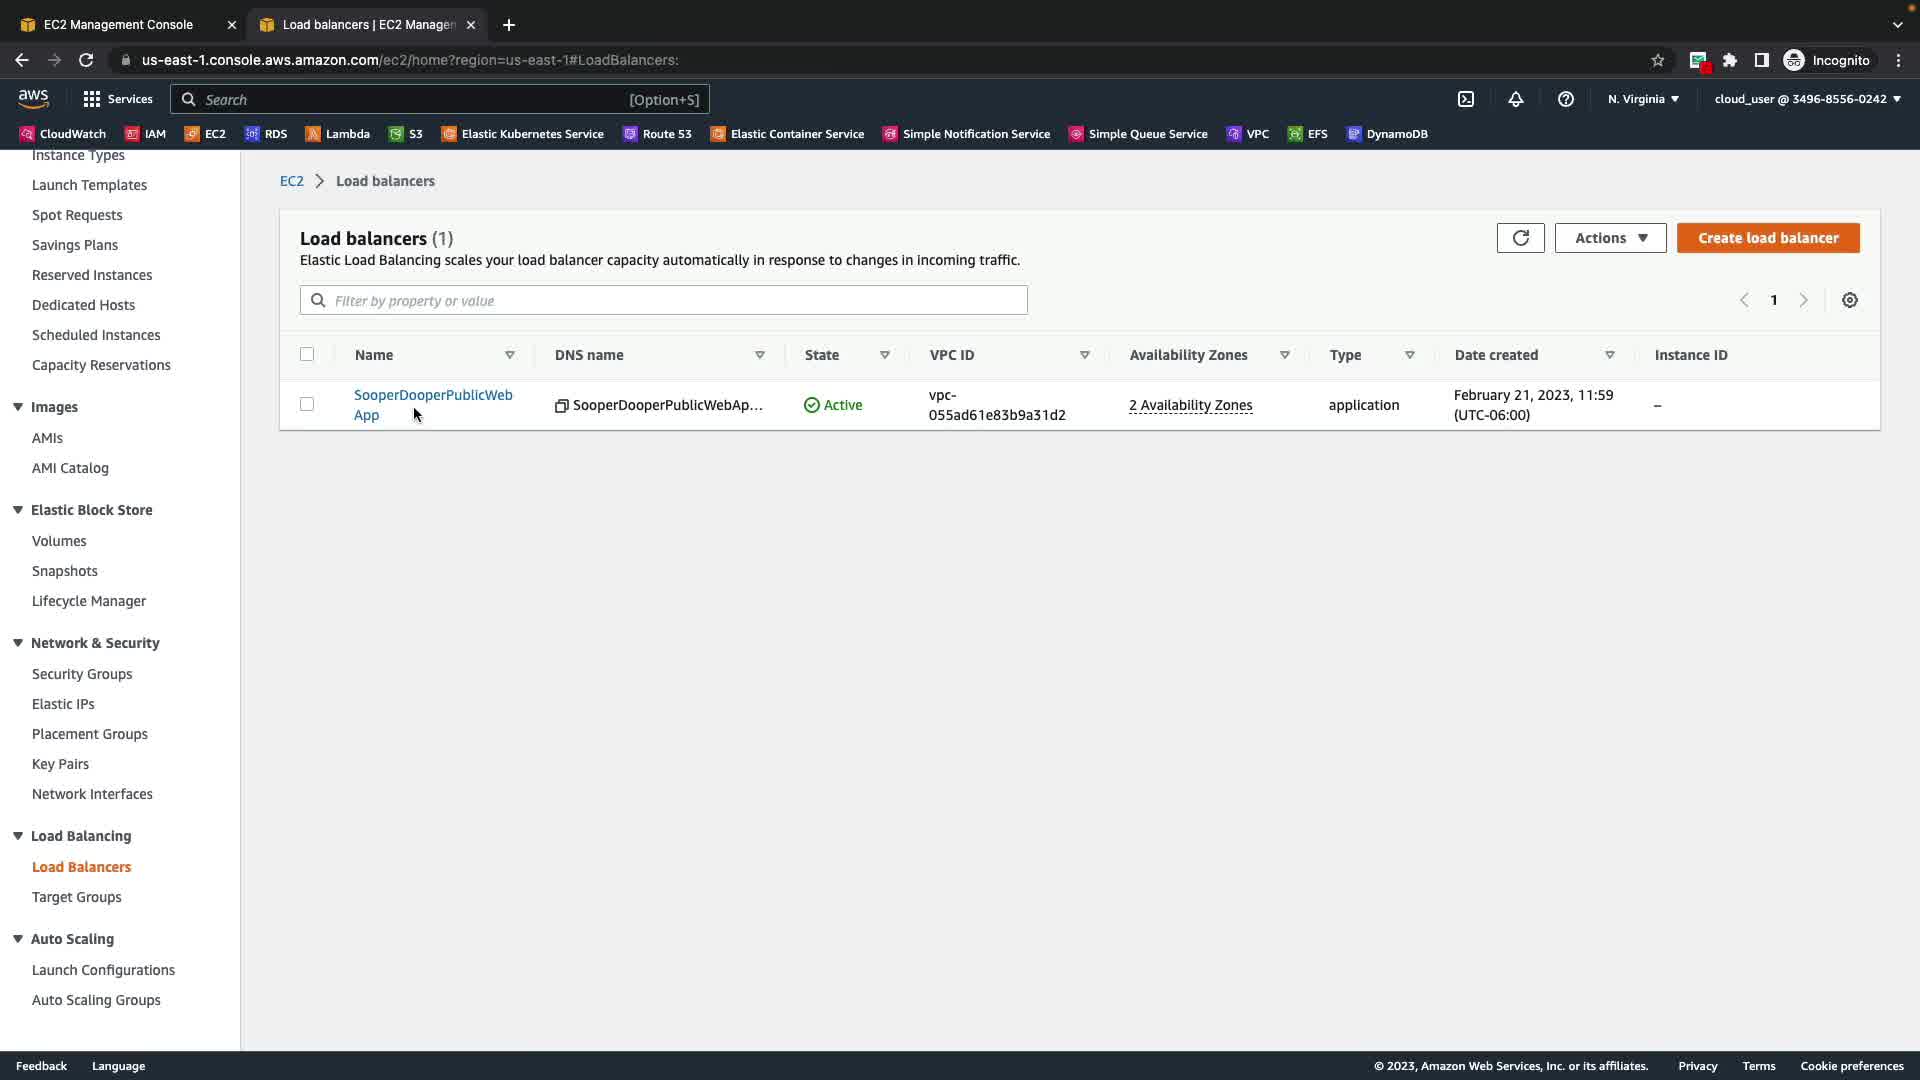This screenshot has height=1080, width=1920.
Task: Open the table preferences gear icon
Action: (x=1849, y=300)
